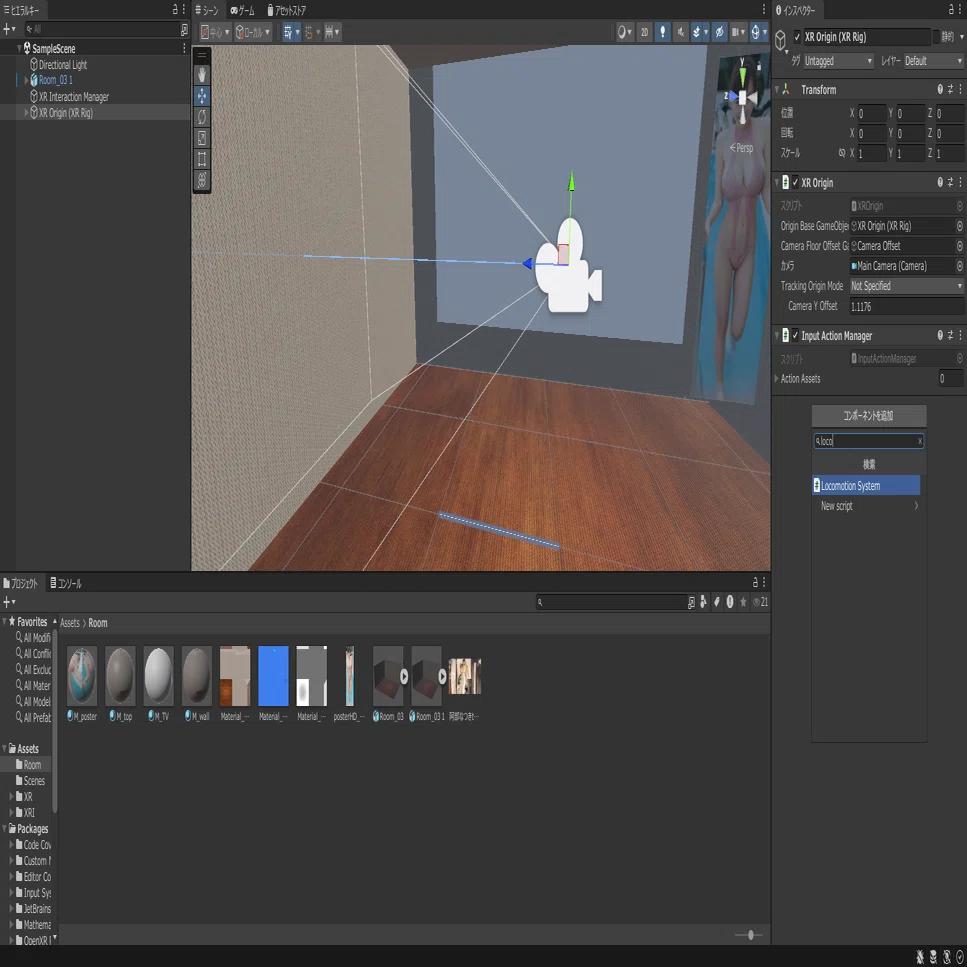The image size is (967, 967).
Task: Toggle scene lighting bulb icon
Action: (662, 32)
